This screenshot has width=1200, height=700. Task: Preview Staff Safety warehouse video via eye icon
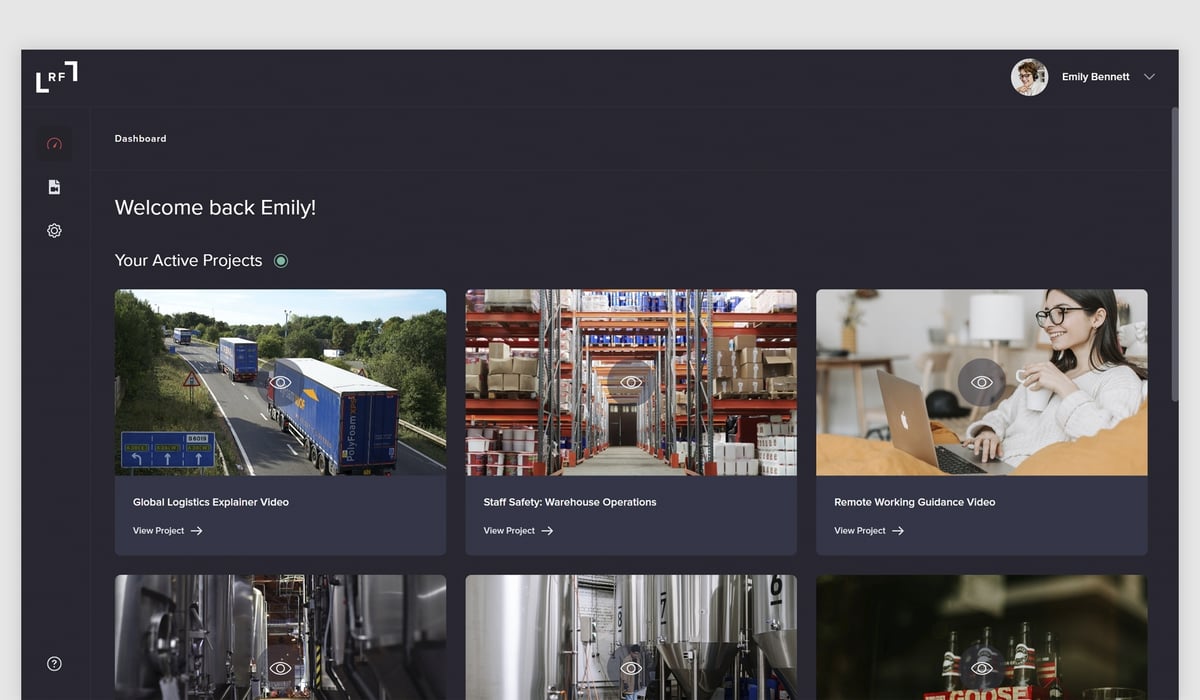coord(631,382)
